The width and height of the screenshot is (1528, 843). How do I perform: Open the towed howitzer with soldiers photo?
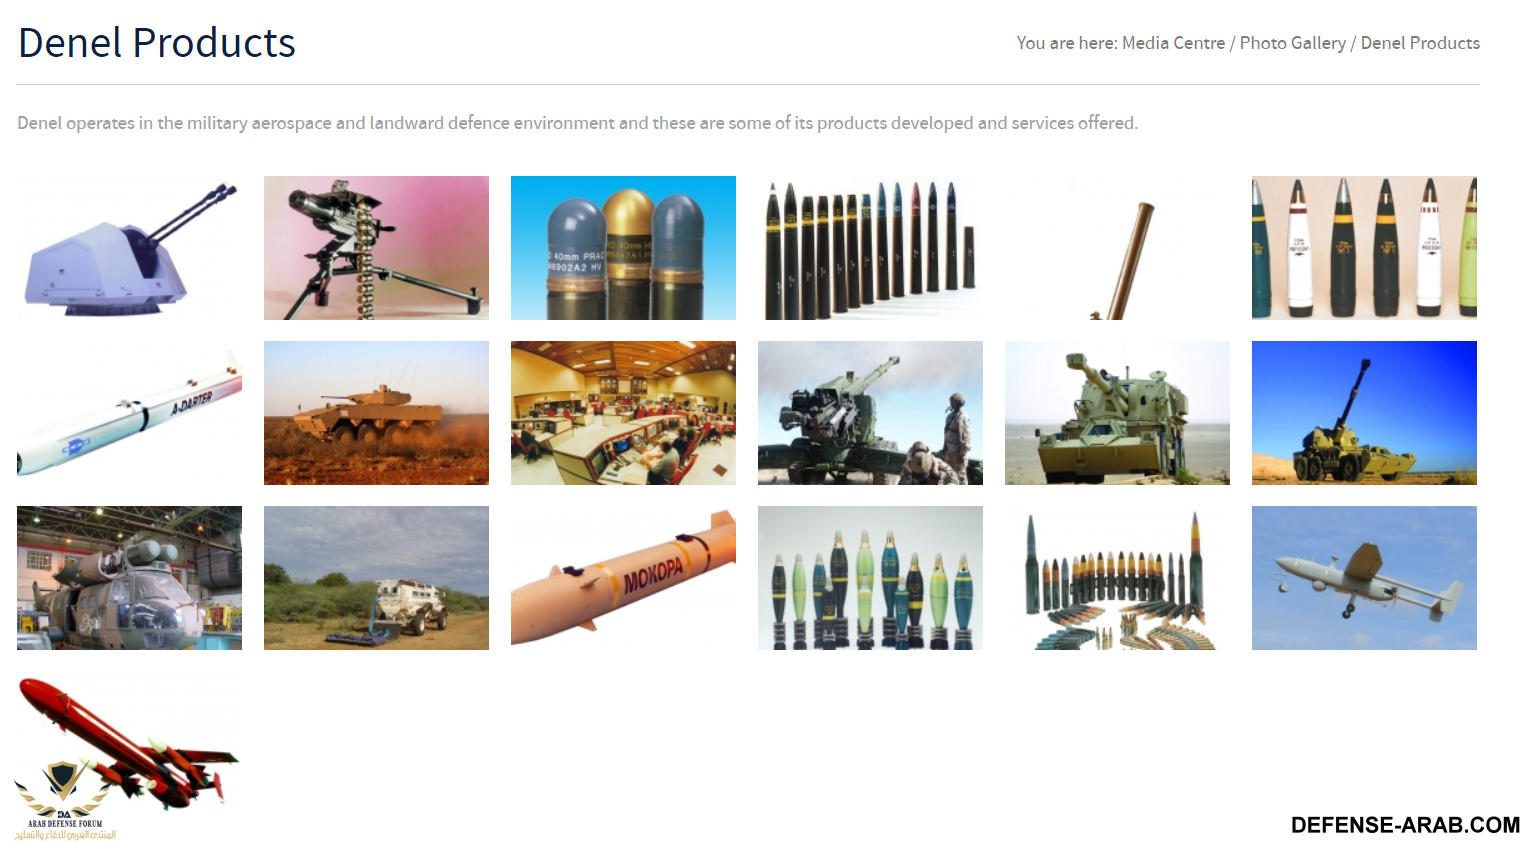(870, 413)
